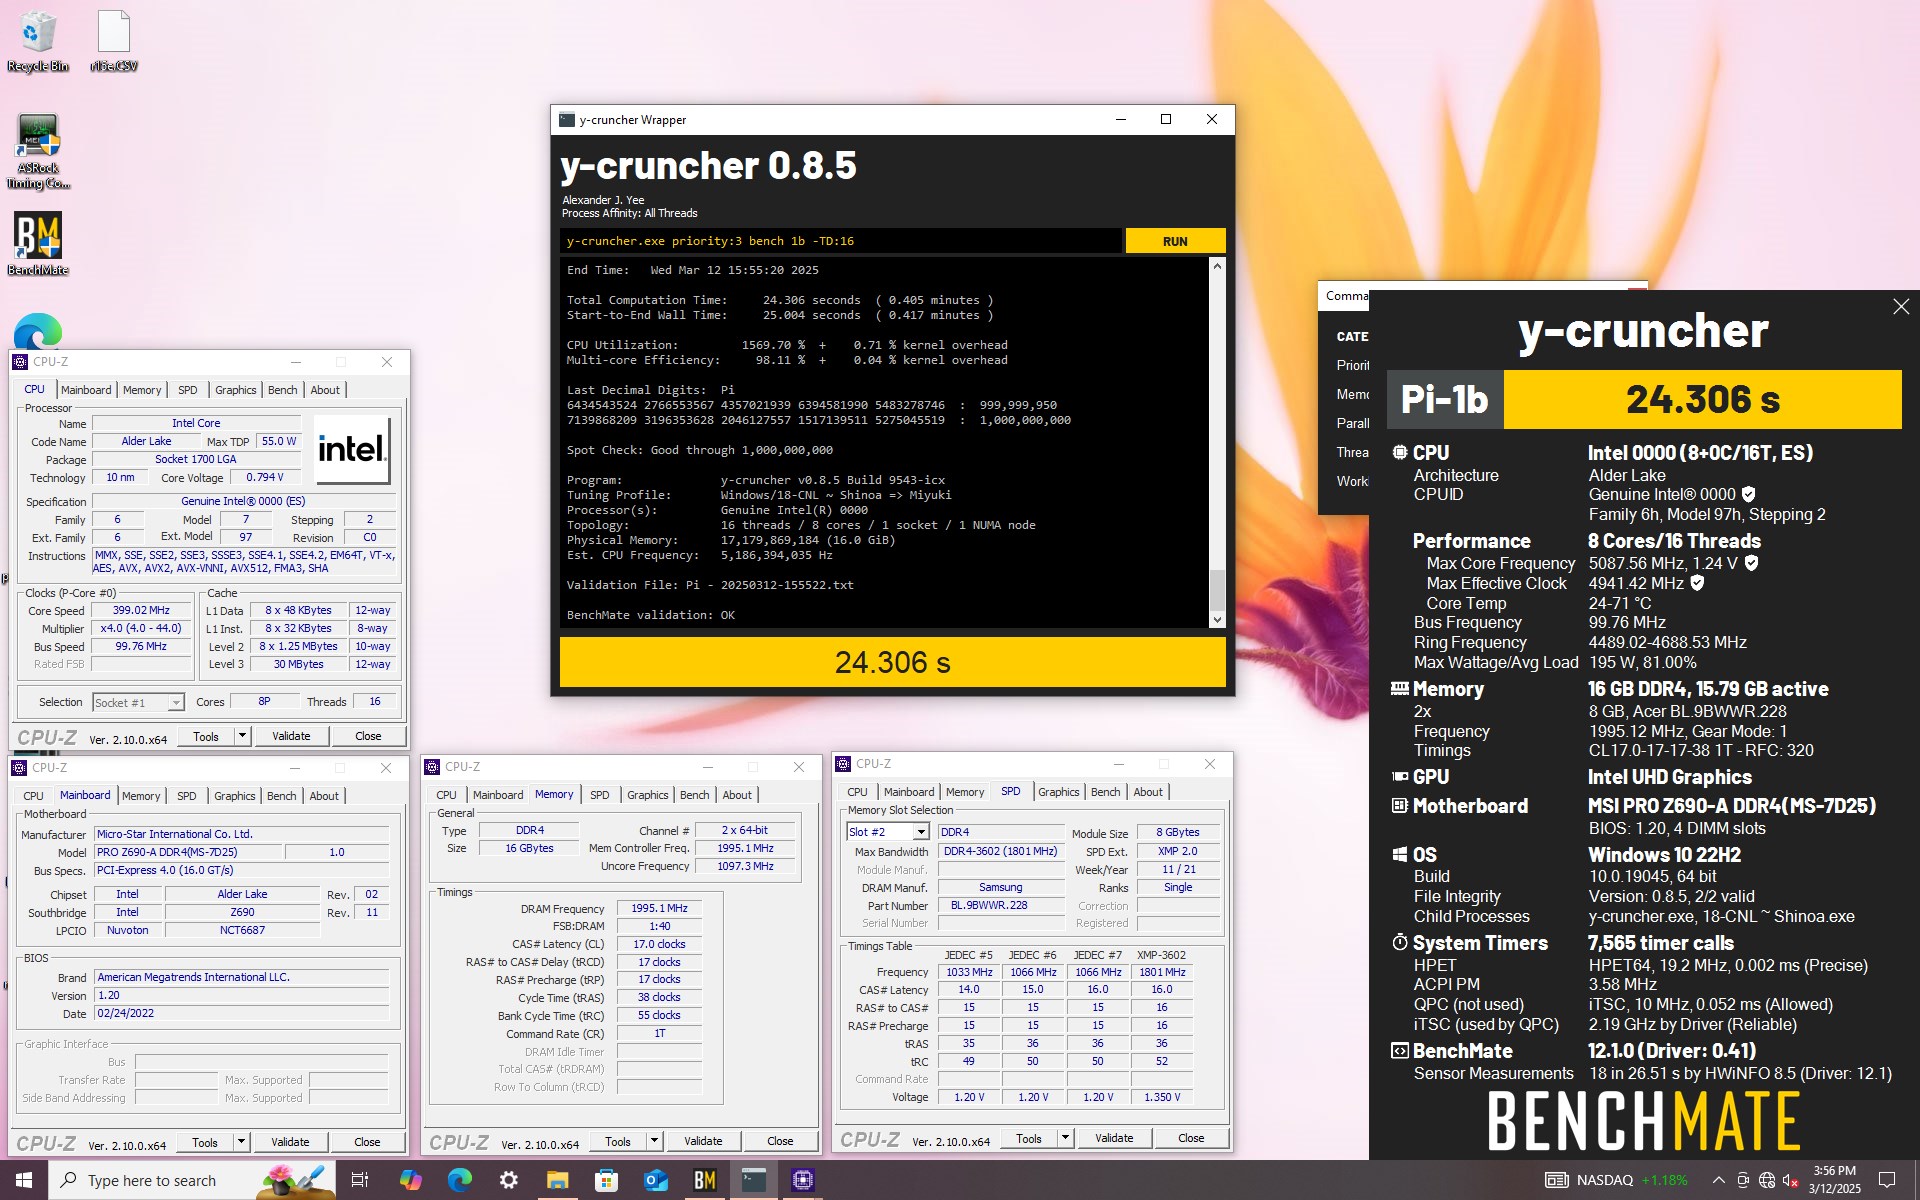This screenshot has height=1200, width=1920.
Task: Open Outlook from the taskbar
Action: (x=655, y=1180)
